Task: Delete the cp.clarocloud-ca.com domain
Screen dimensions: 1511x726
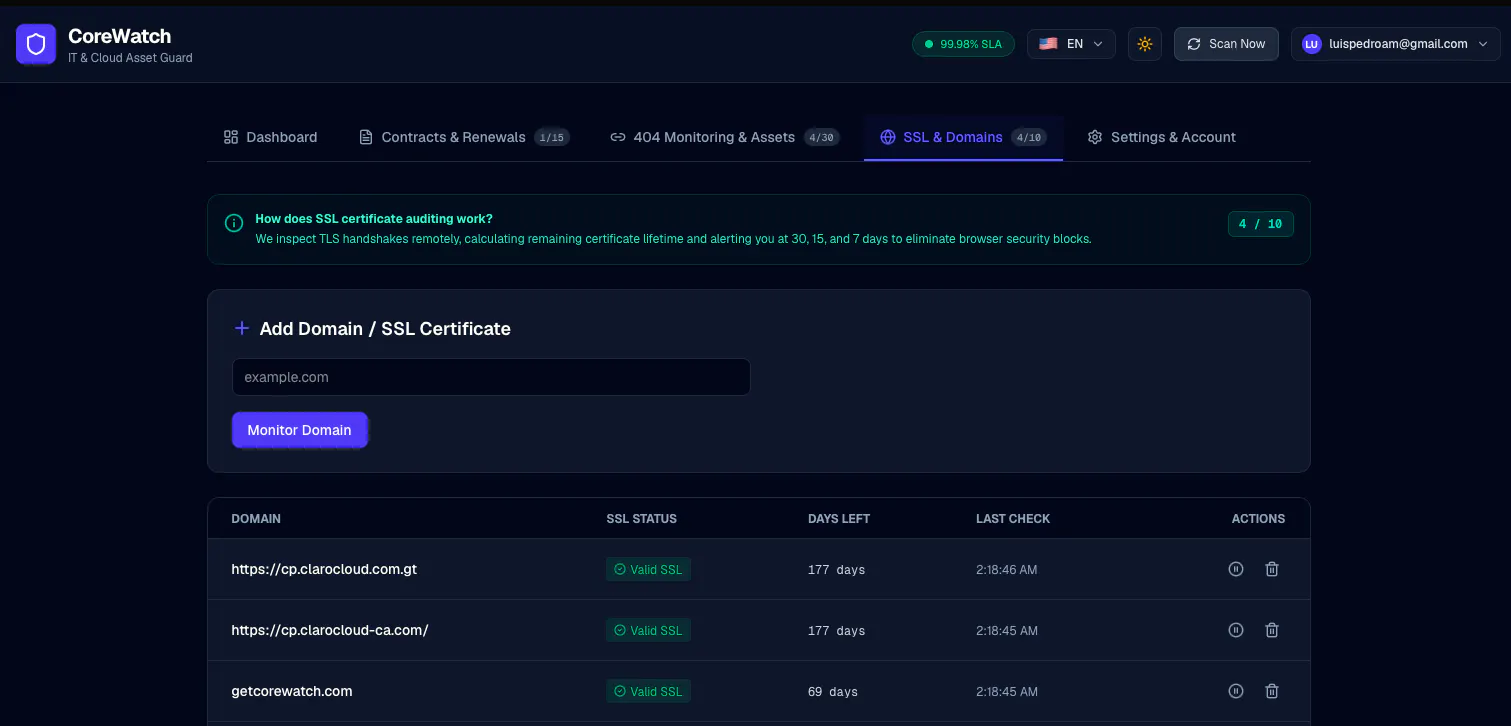Action: (x=1272, y=630)
